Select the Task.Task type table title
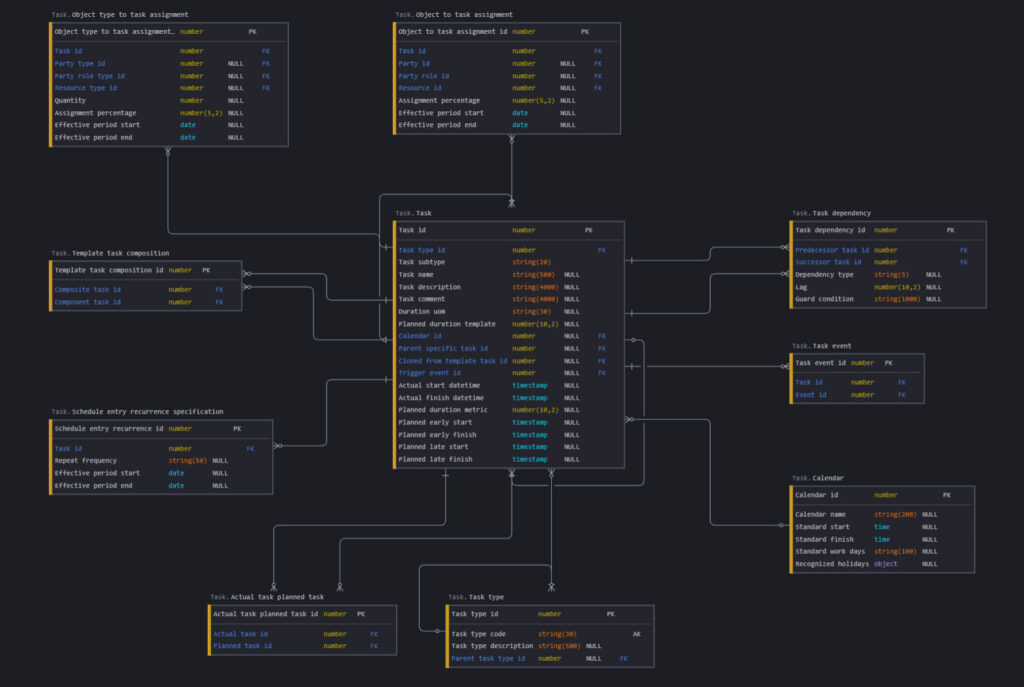1024x687 pixels. point(476,597)
